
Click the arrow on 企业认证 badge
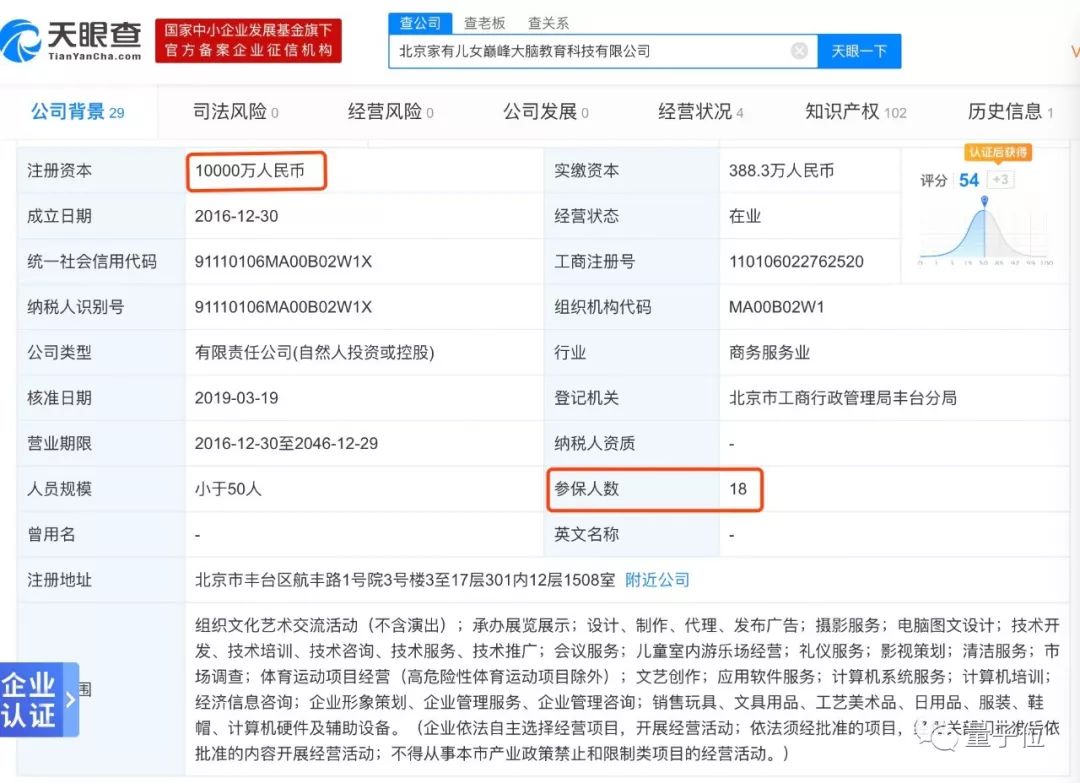pos(70,700)
